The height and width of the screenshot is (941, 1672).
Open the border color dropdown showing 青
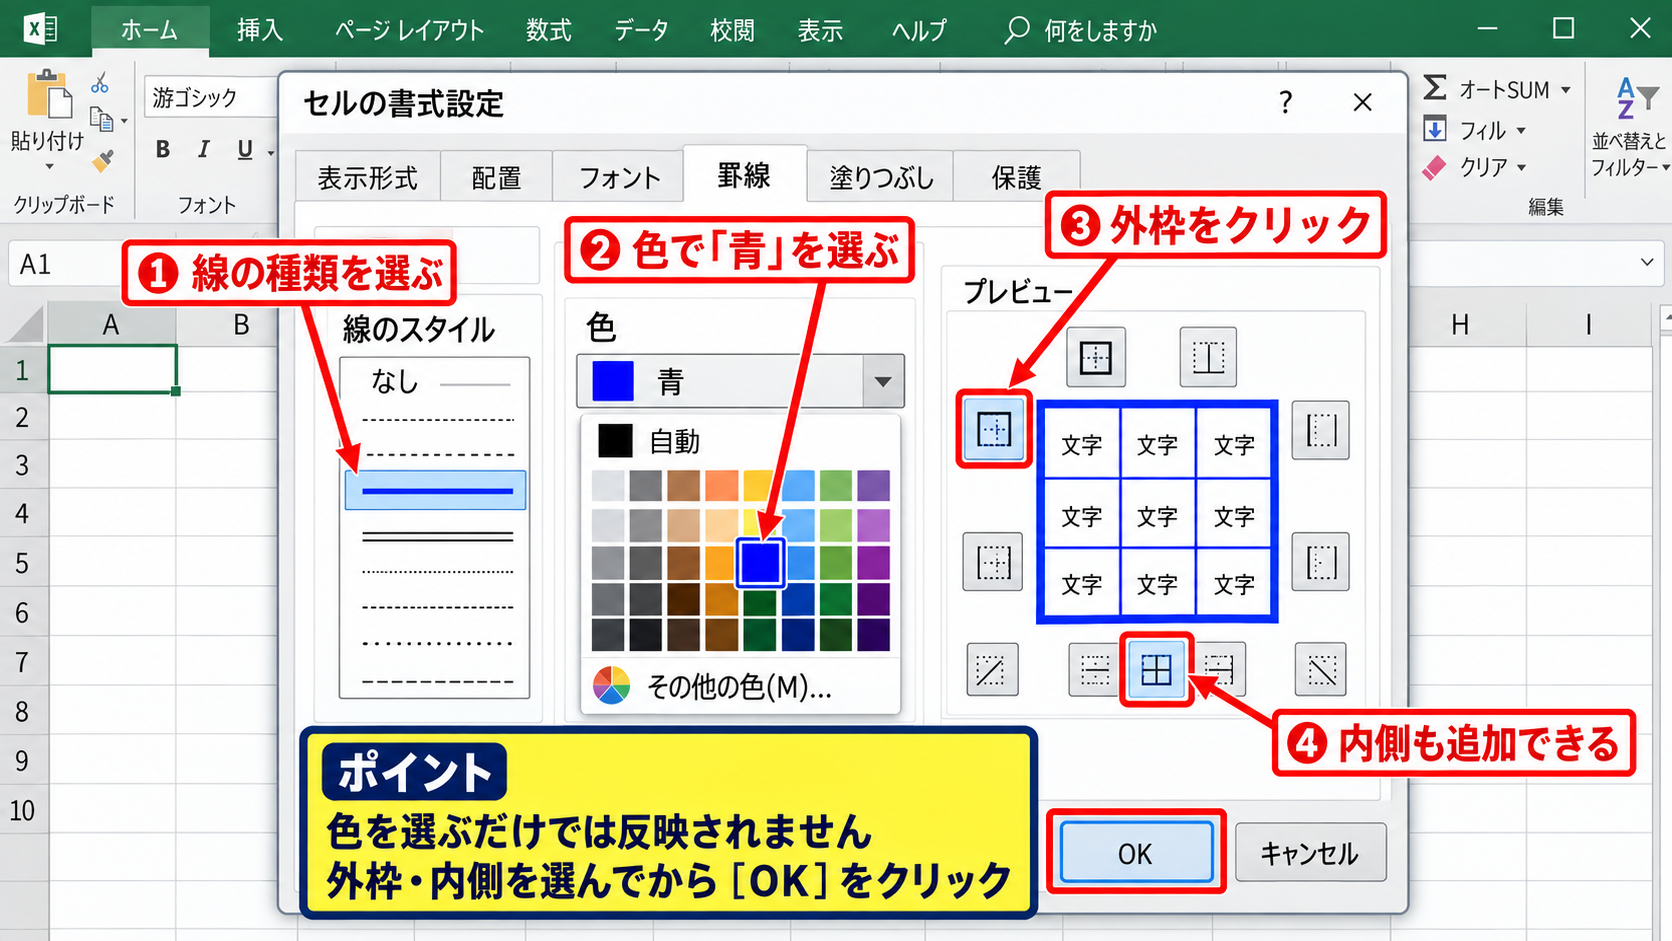tap(740, 381)
